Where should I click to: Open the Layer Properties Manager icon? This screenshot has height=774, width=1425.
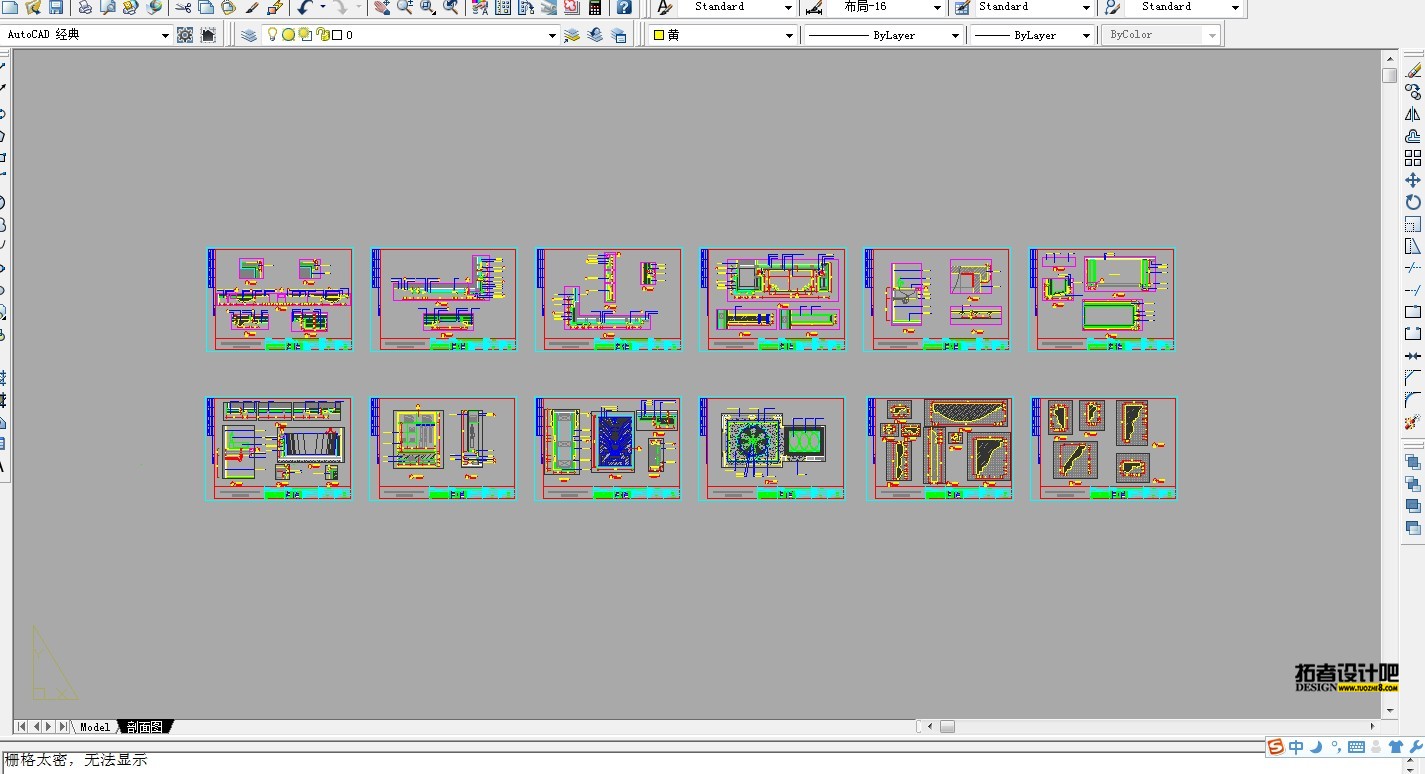(x=249, y=35)
